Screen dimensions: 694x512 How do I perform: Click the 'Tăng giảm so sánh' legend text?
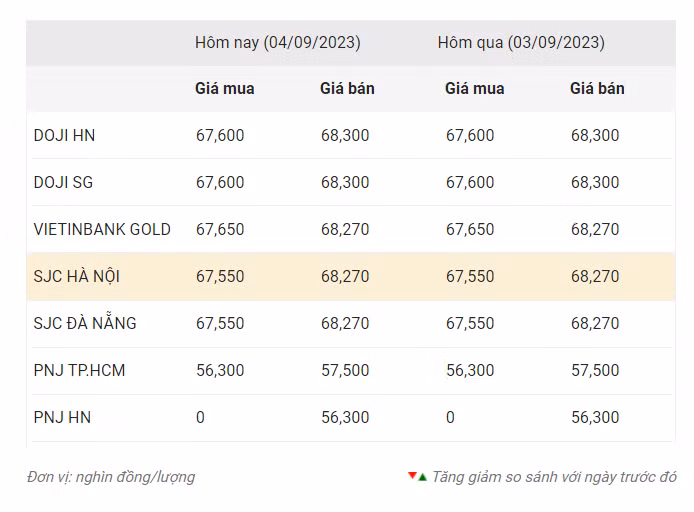coord(554,477)
